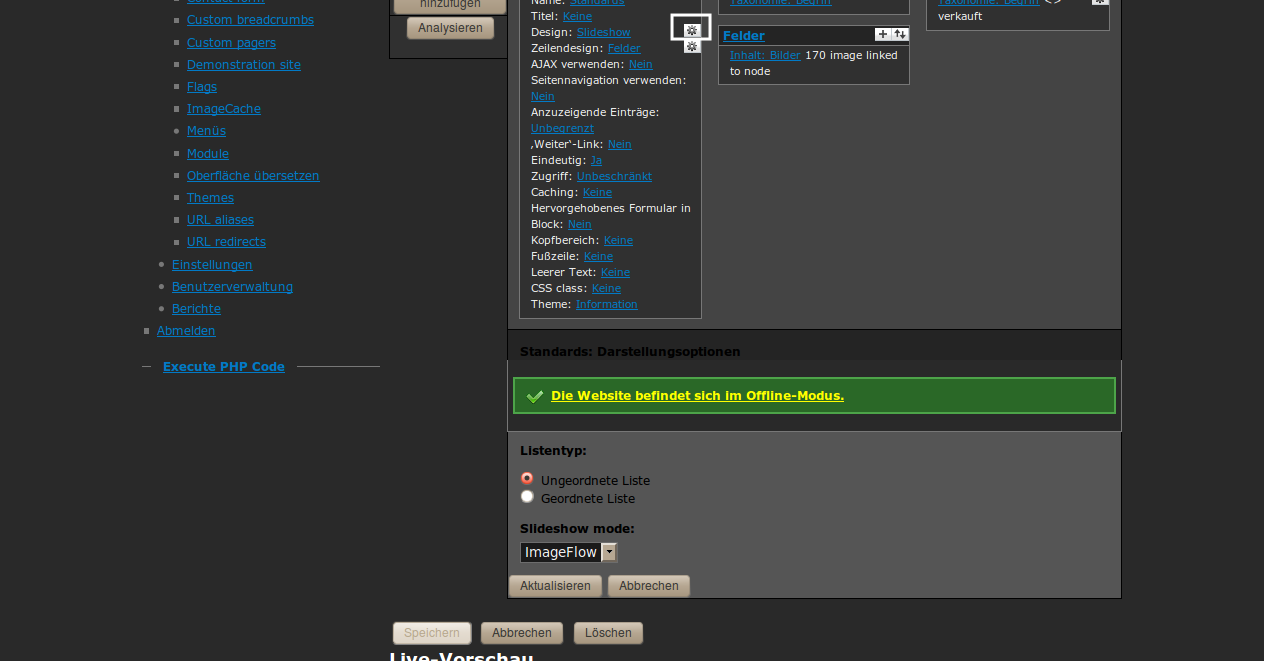The height and width of the screenshot is (661, 1264).
Task: Click the Analysieren button
Action: pyautogui.click(x=450, y=28)
